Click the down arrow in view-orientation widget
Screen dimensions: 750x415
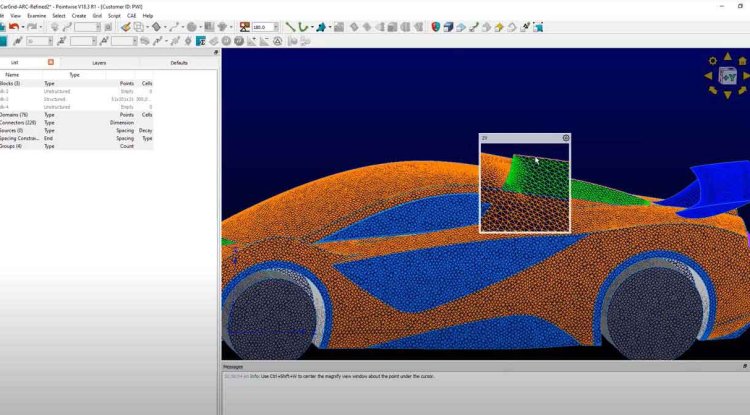pos(728,95)
